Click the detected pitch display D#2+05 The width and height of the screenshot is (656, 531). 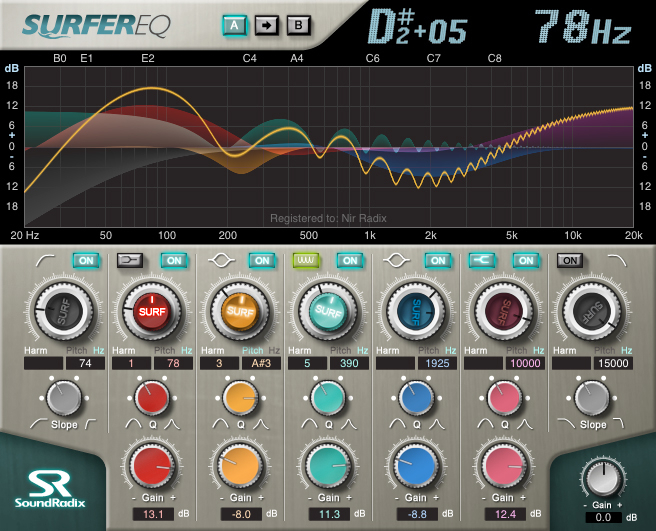(417, 27)
